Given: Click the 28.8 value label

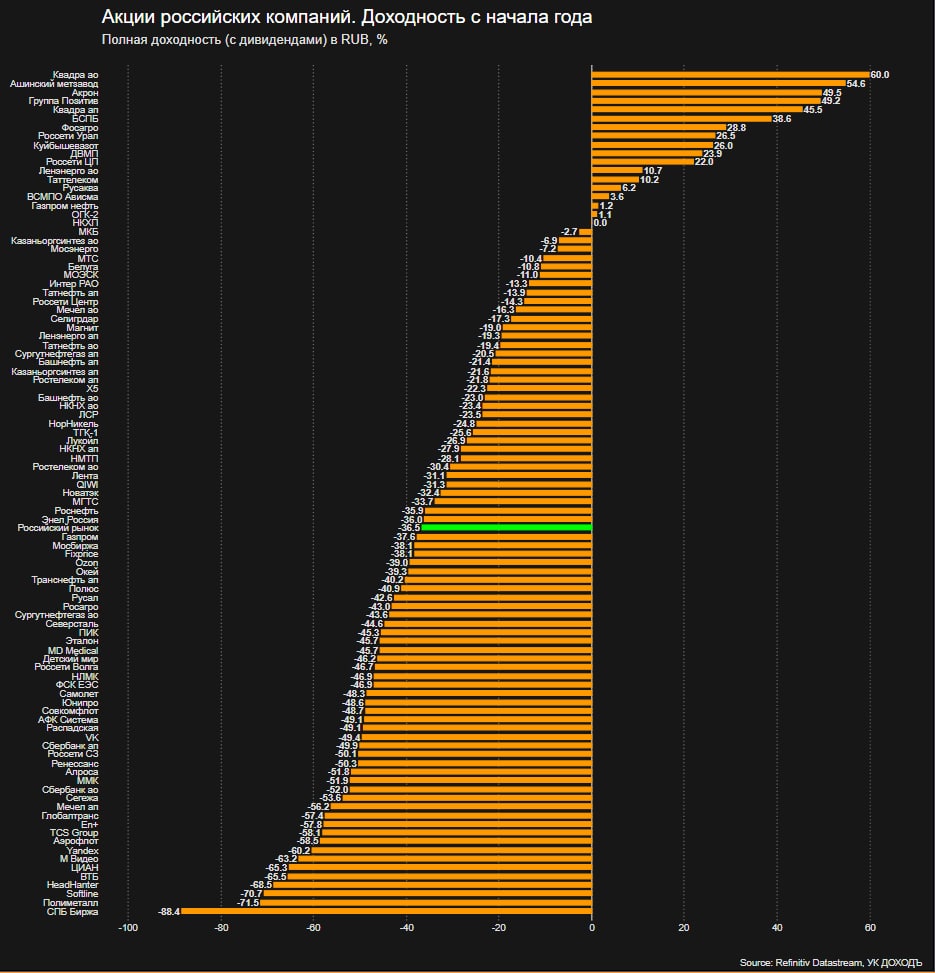Looking at the screenshot, I should click(736, 128).
